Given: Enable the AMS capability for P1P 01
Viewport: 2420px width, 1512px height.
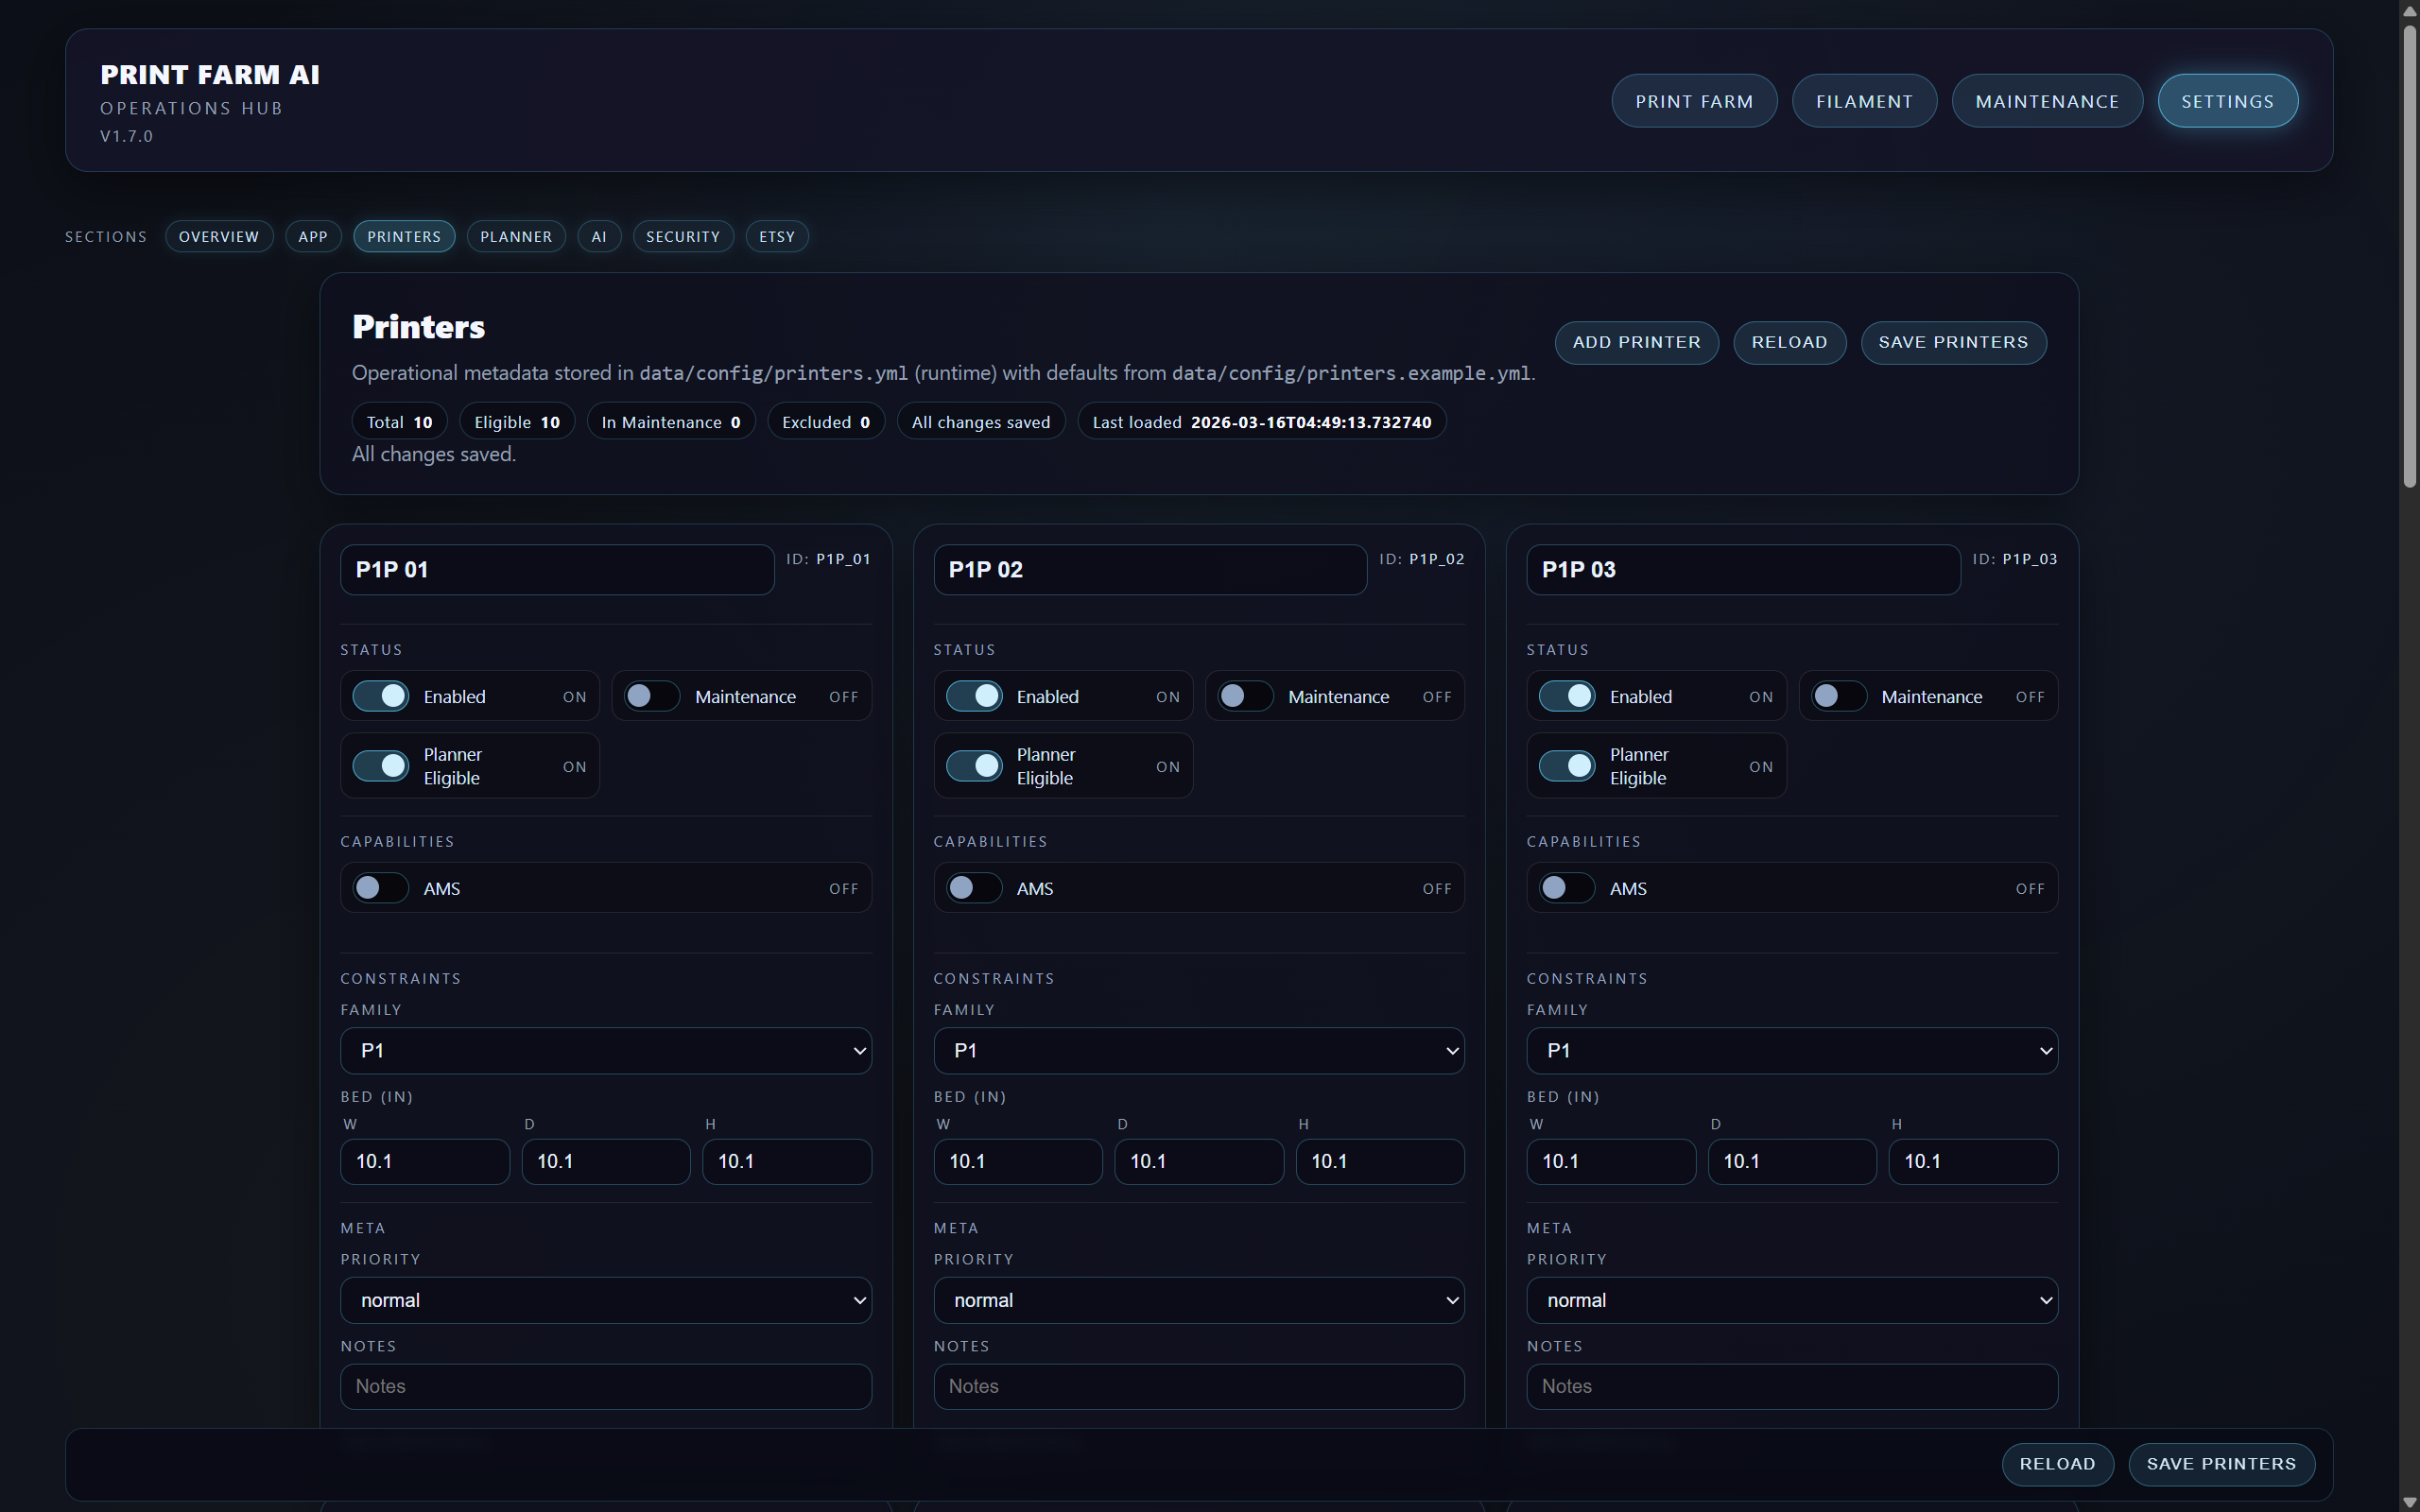Looking at the screenshot, I should click(x=379, y=887).
